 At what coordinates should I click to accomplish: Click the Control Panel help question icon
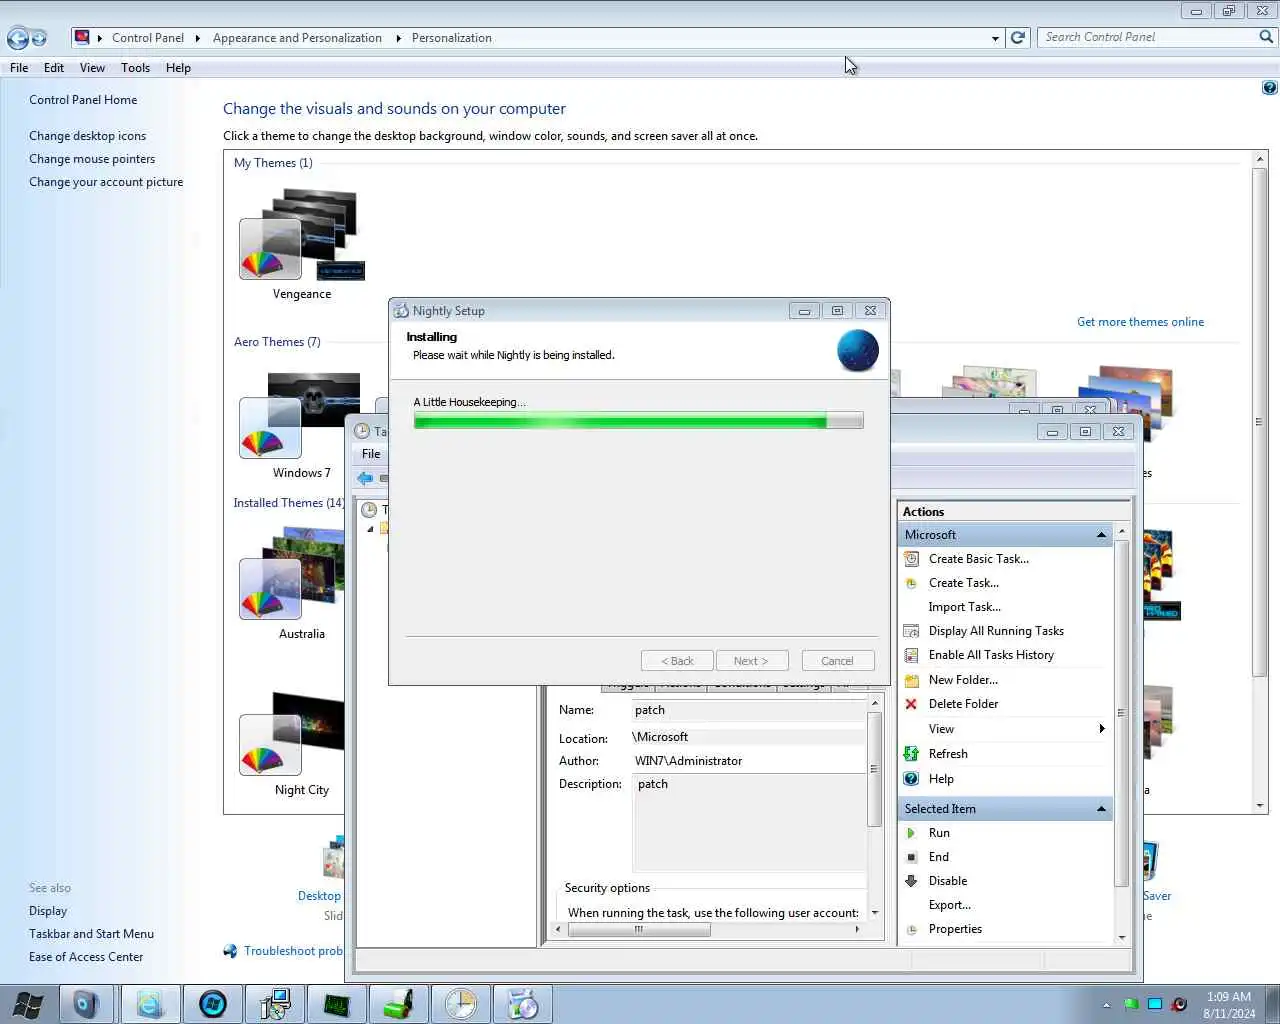pyautogui.click(x=1269, y=88)
